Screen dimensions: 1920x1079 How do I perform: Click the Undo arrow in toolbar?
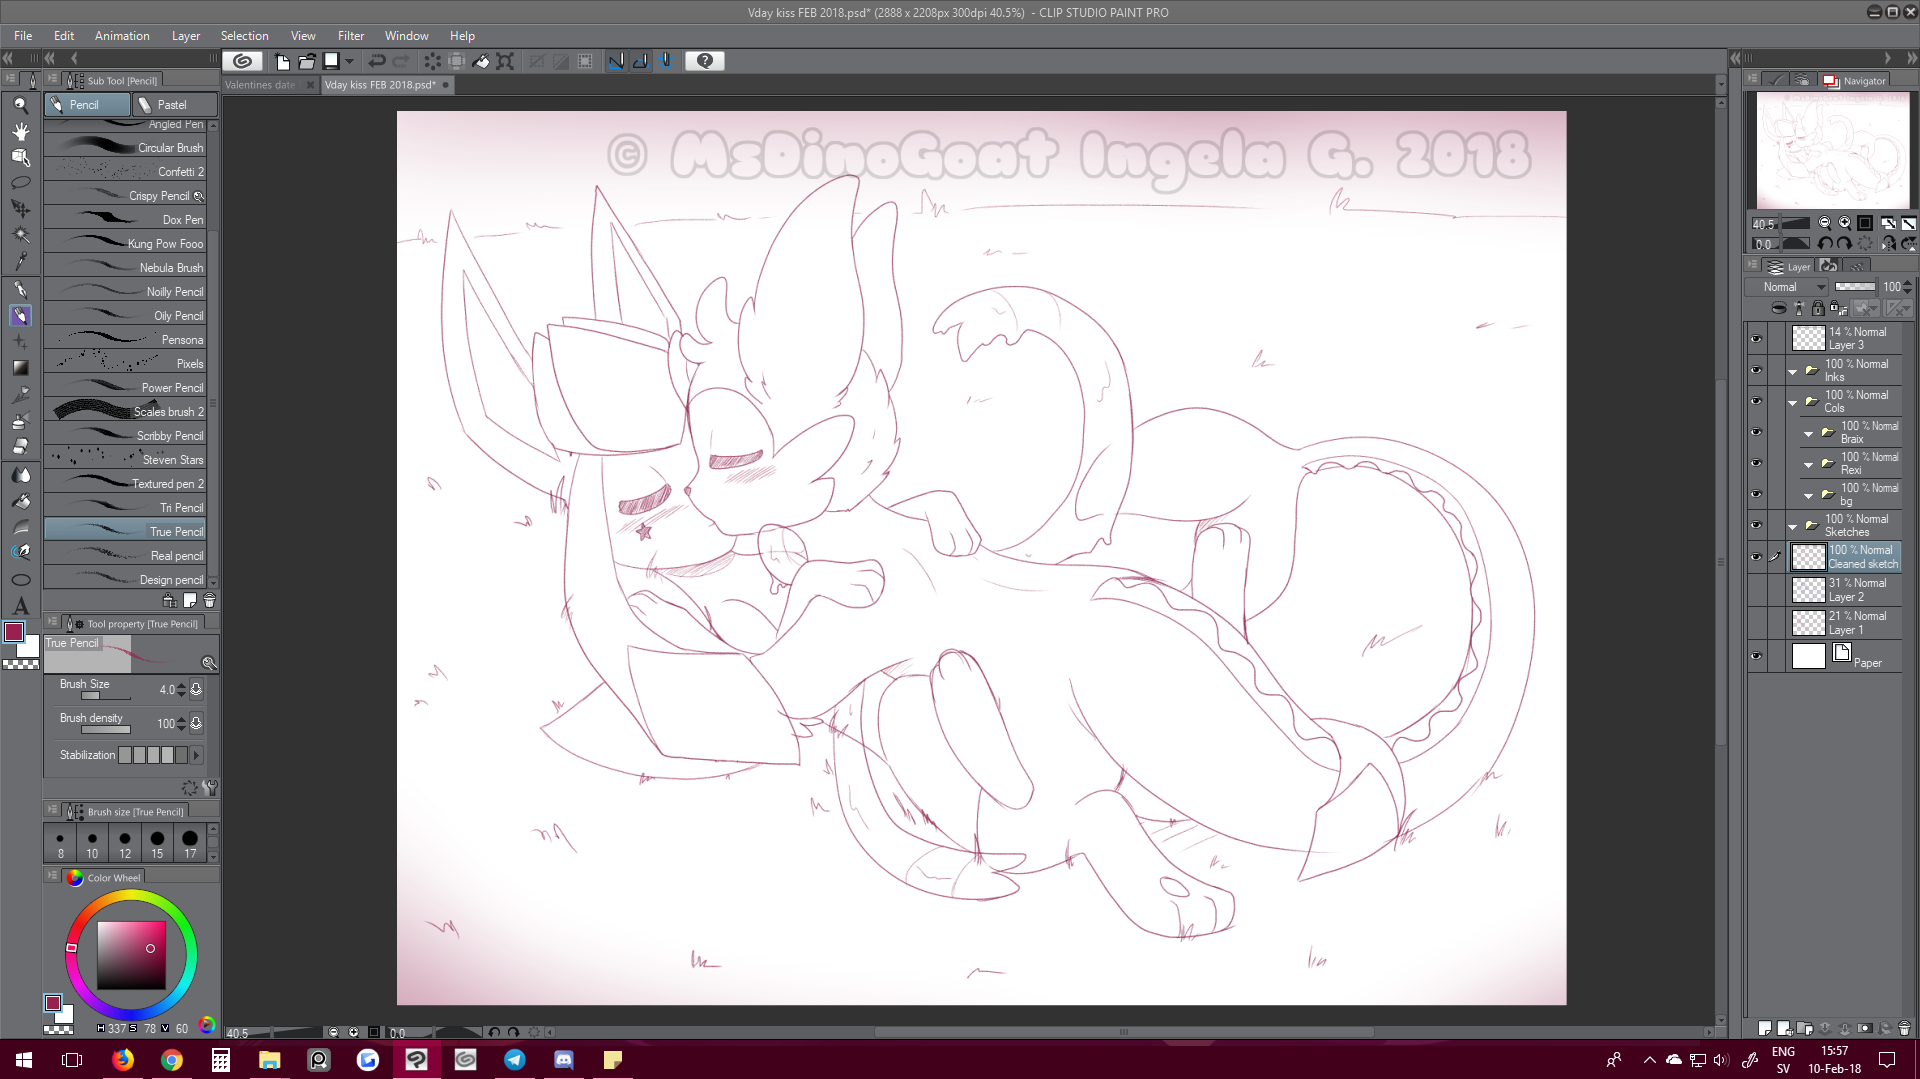pos(377,61)
